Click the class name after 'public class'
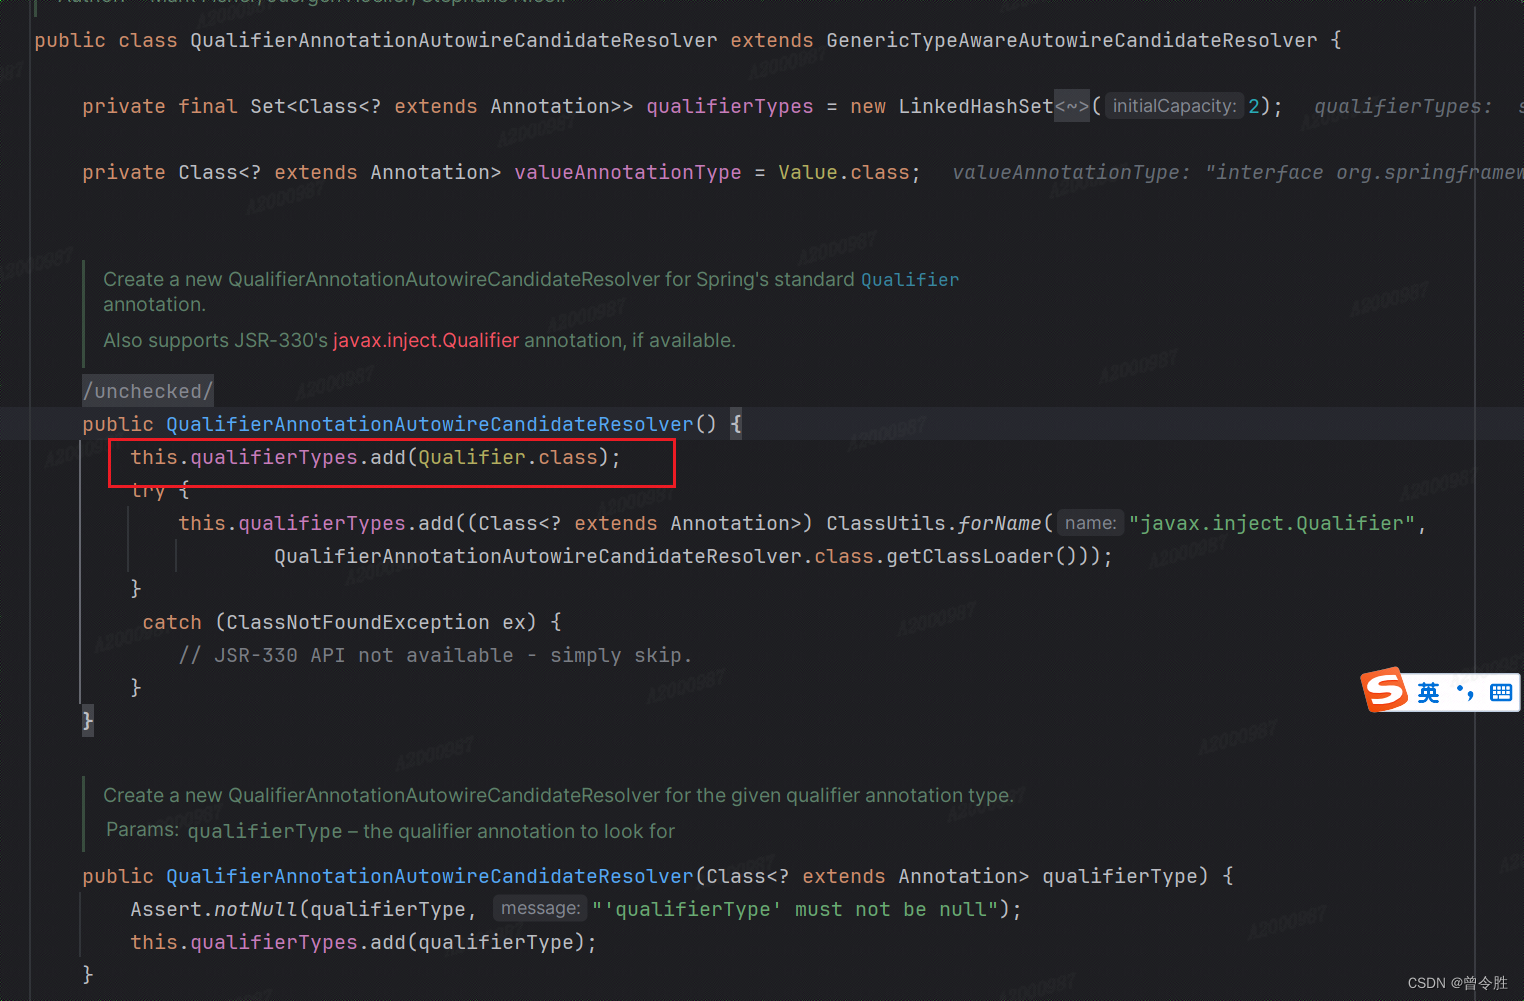Viewport: 1524px width, 1001px height. (454, 40)
